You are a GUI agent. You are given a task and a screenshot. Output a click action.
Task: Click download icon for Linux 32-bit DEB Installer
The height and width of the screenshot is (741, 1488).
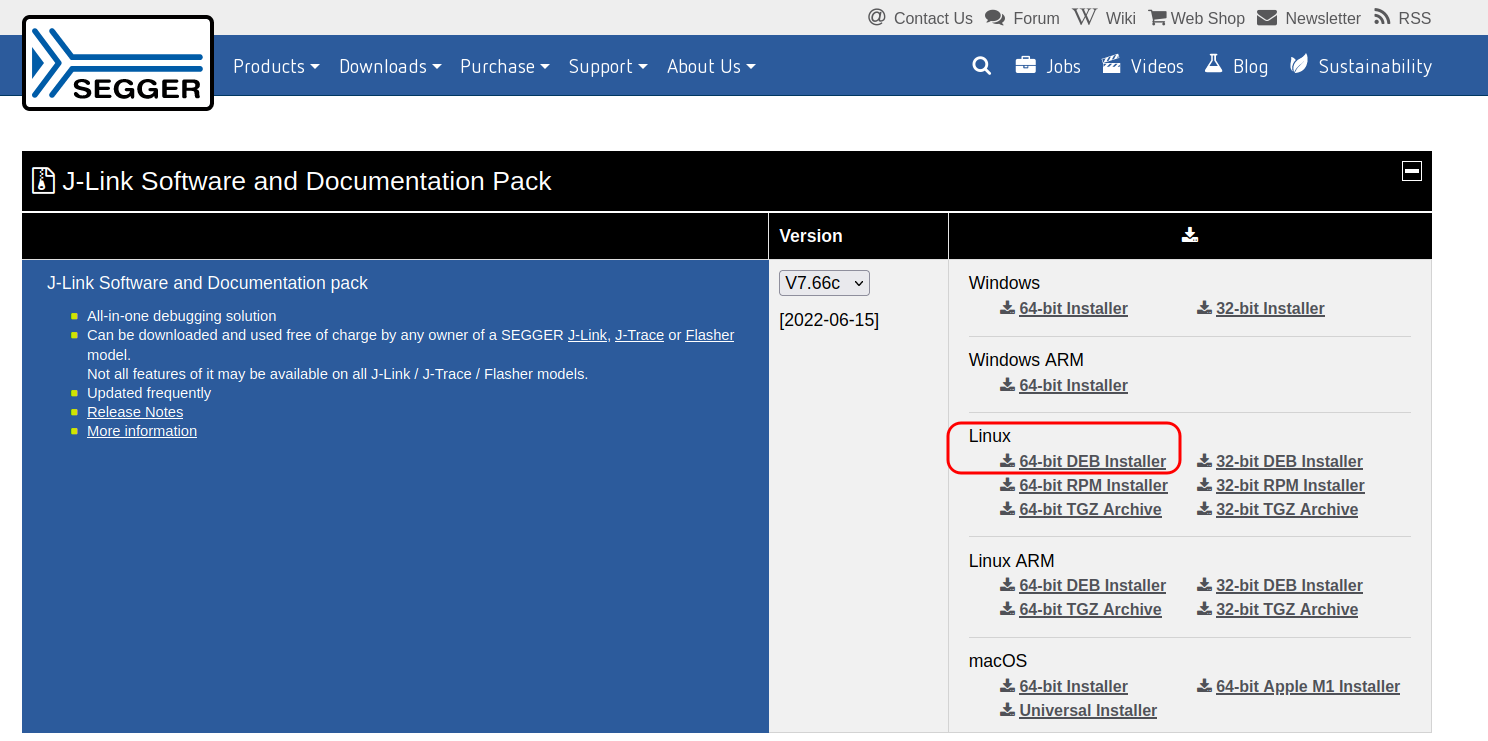coord(1205,461)
